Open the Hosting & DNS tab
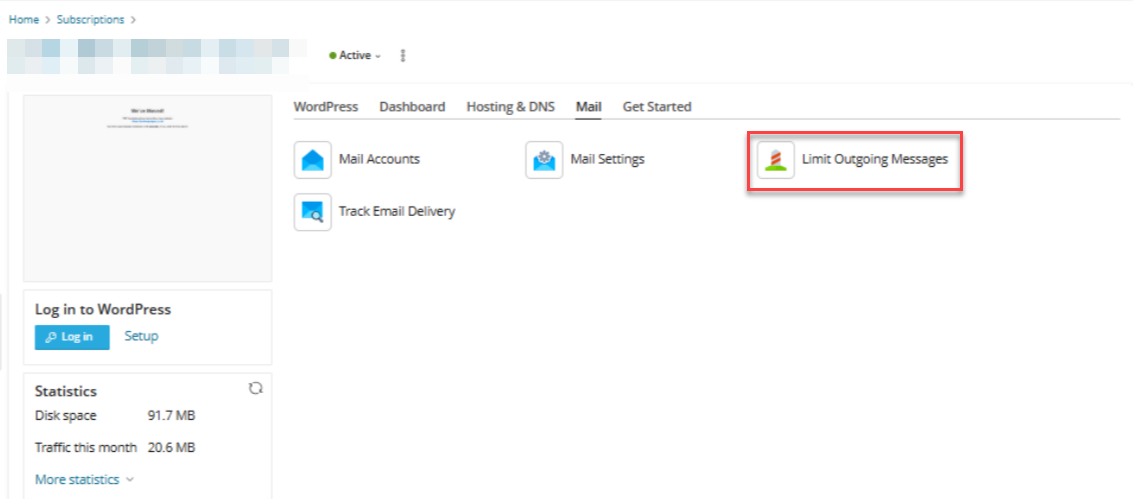 pyautogui.click(x=511, y=107)
